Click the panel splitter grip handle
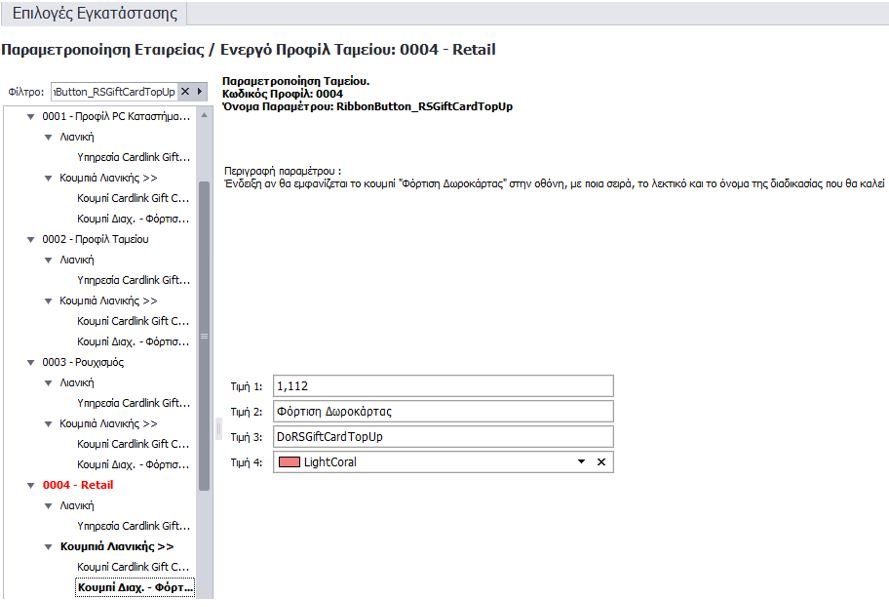Image resolution: width=889 pixels, height=607 pixels. (218, 428)
